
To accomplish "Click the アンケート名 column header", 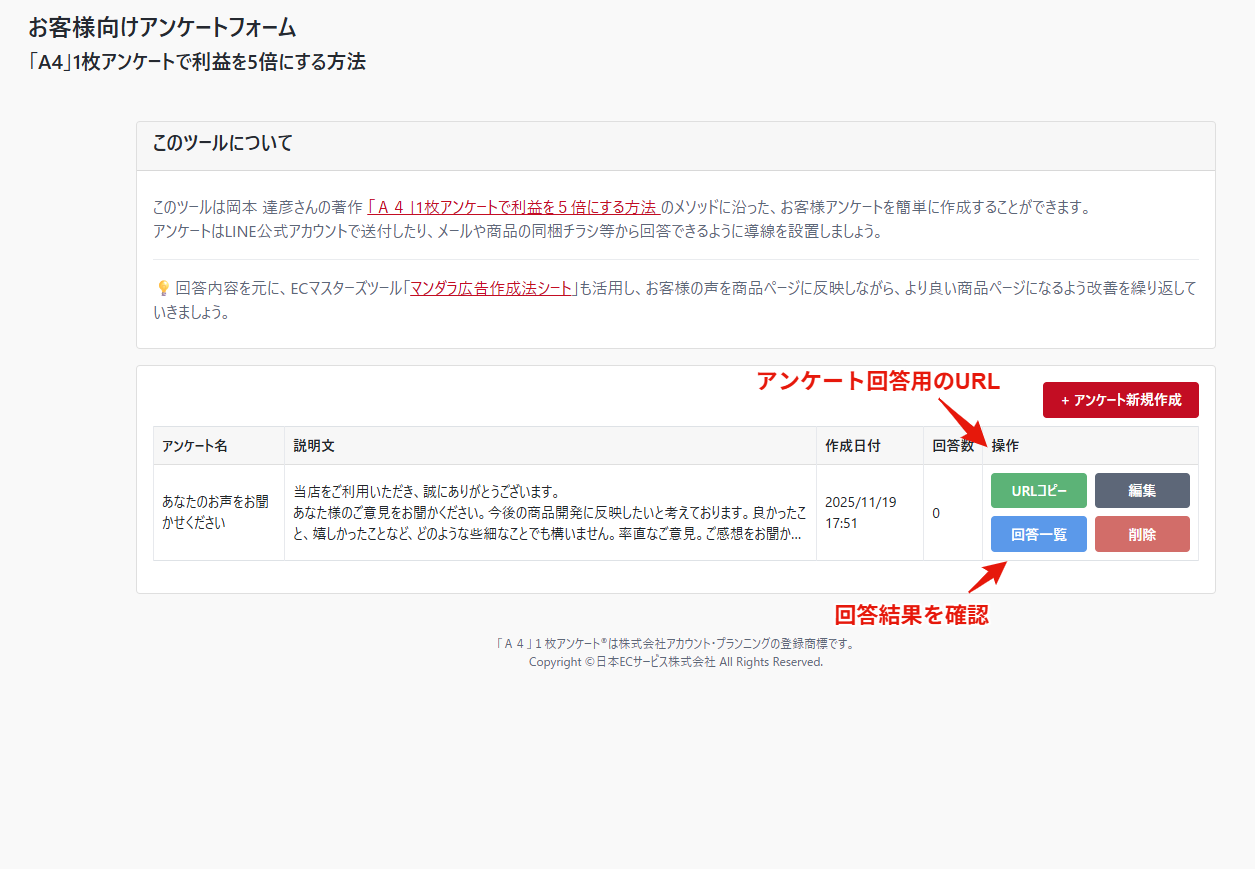I will tap(195, 446).
